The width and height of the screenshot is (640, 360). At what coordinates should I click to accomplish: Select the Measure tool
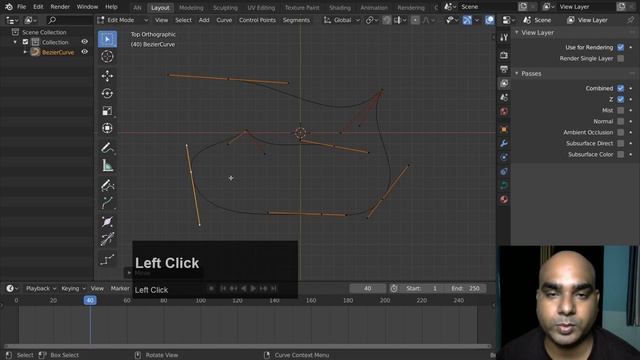[107, 165]
